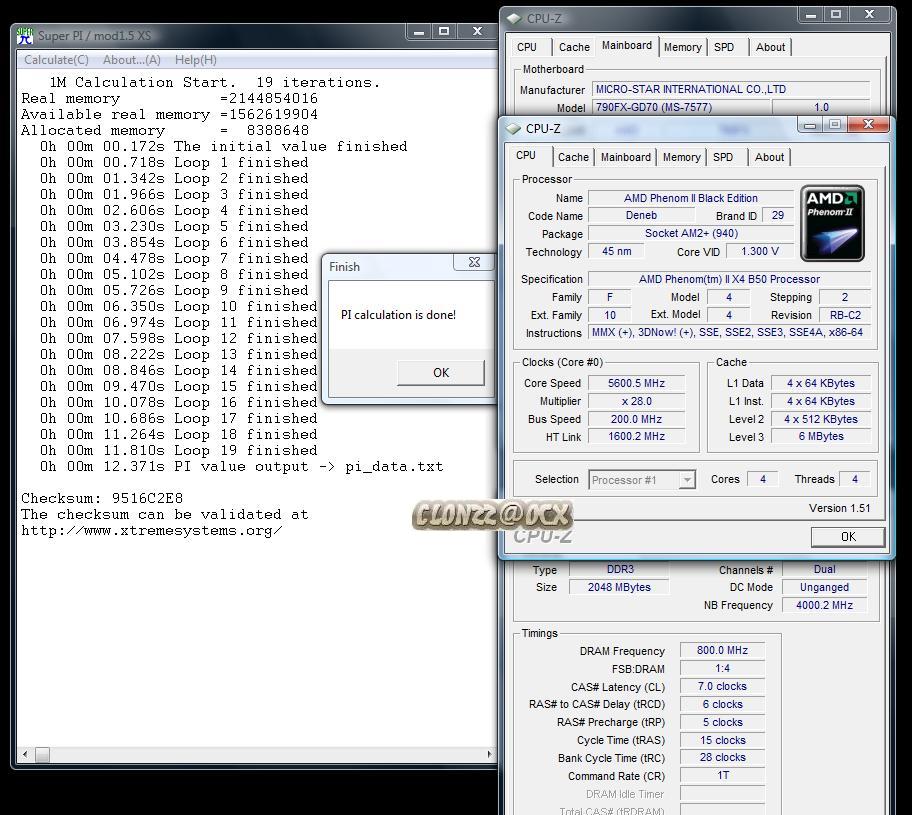Click OK in the Finish dialog

[x=441, y=372]
